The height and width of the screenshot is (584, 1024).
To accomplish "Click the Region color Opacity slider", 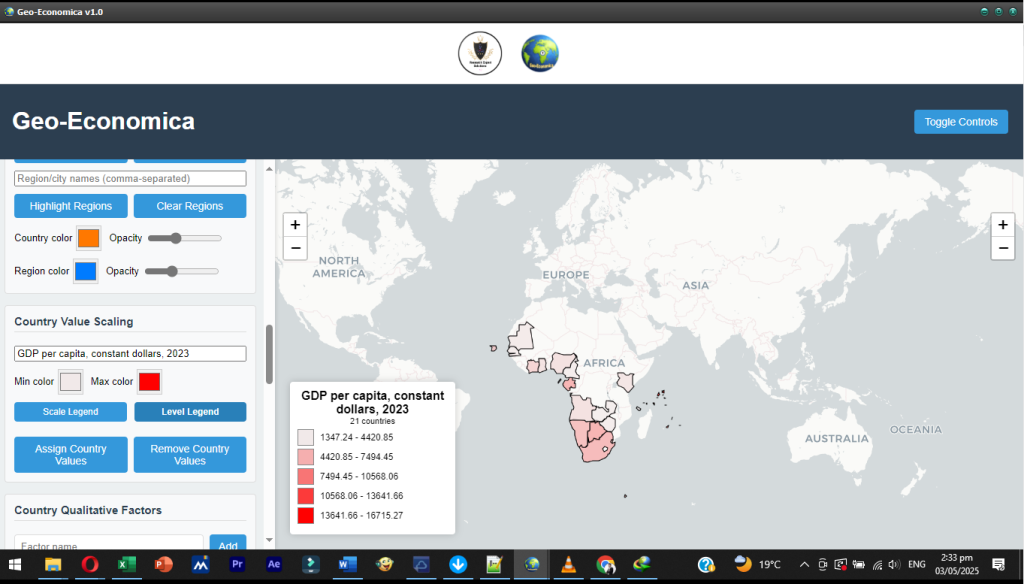I will (182, 271).
